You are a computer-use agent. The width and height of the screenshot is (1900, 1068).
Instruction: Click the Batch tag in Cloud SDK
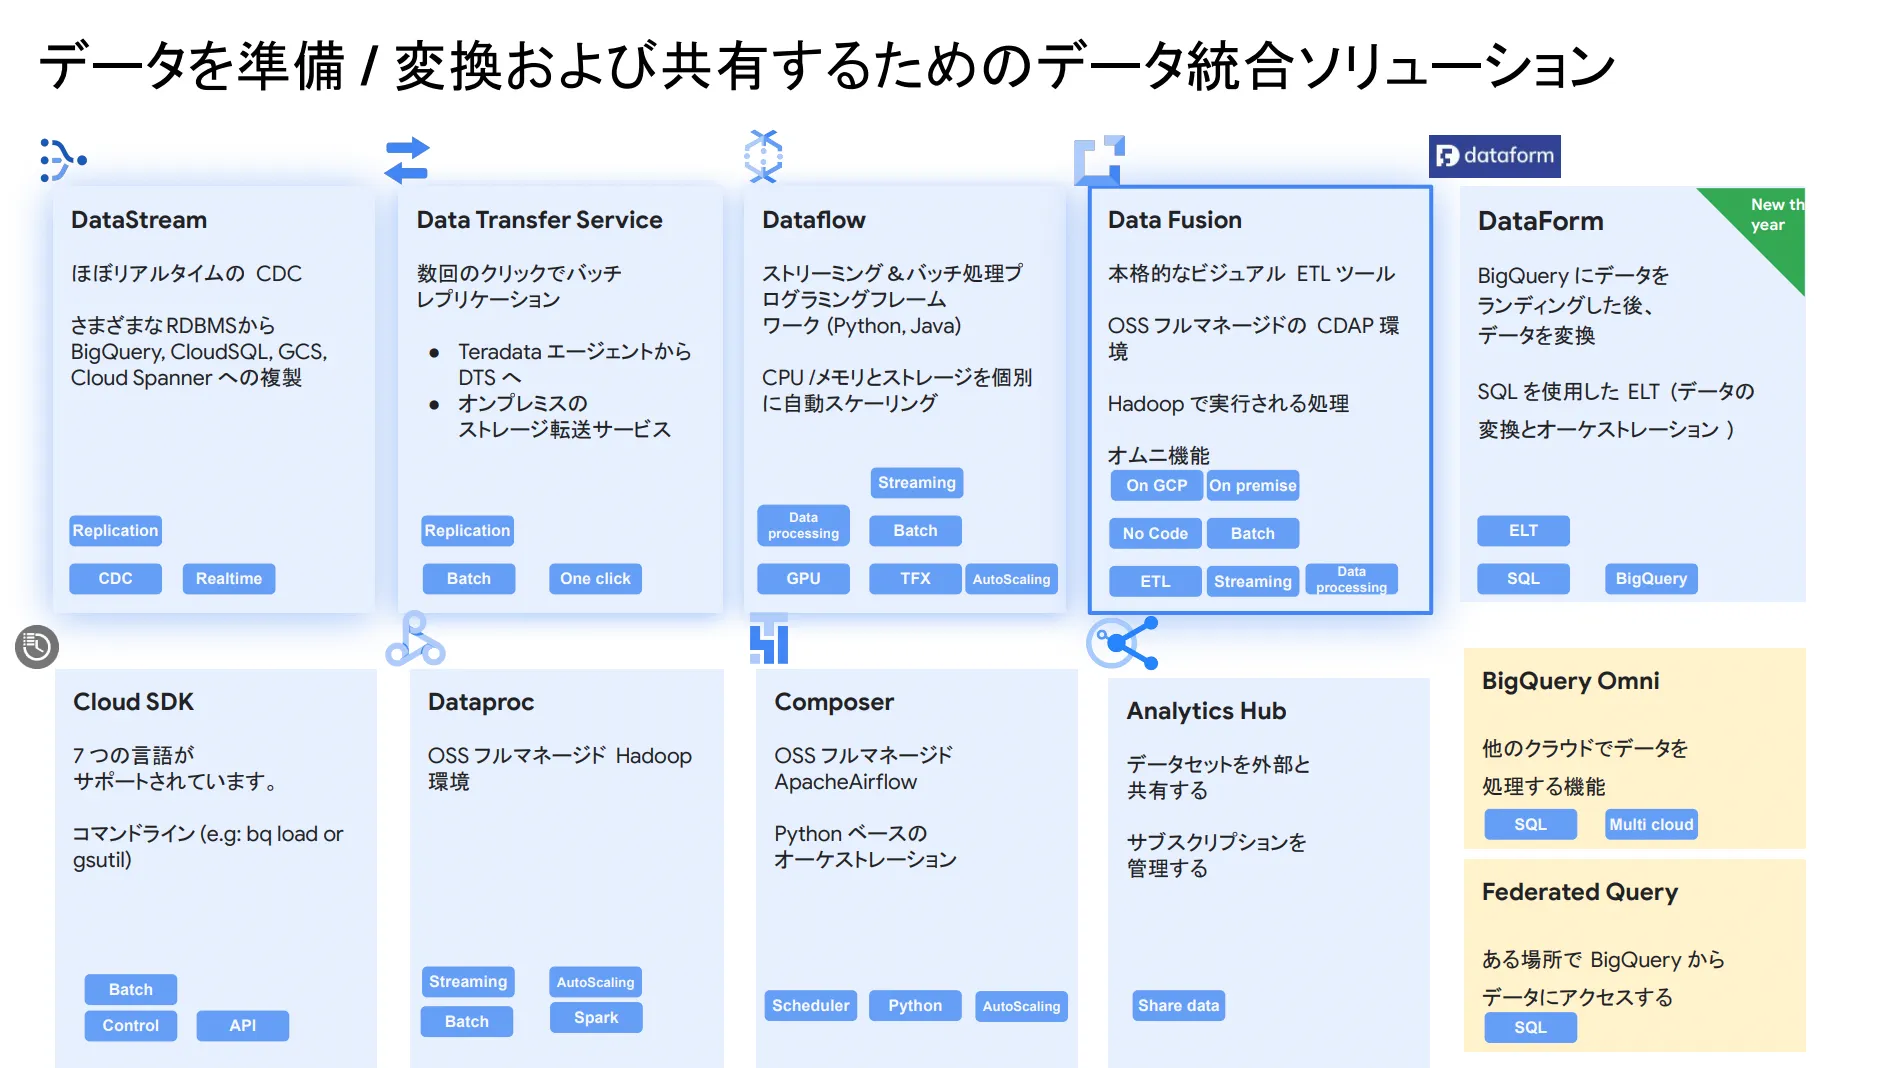[131, 989]
